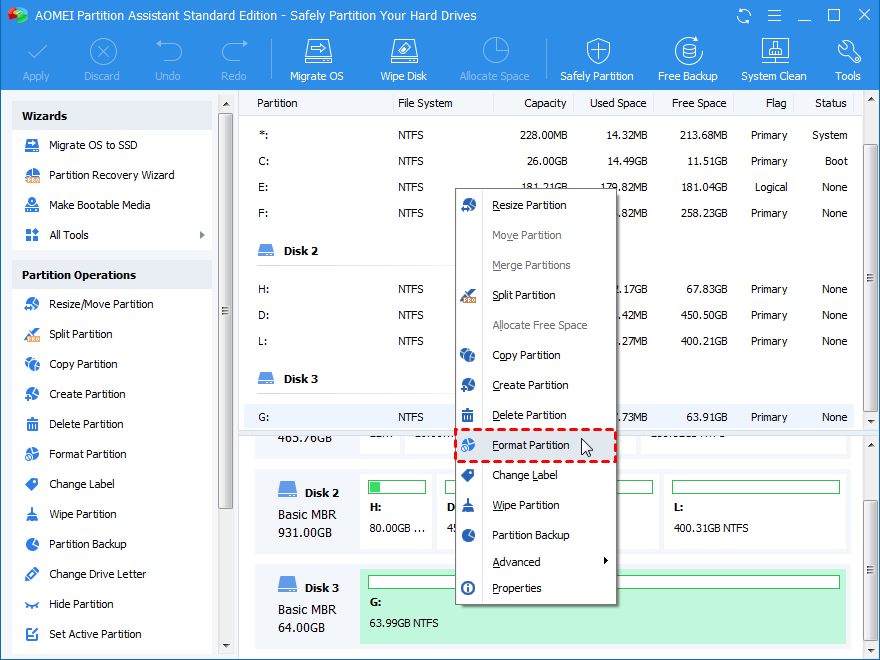
Task: Choose Change Label in context menu
Action: [x=536, y=475]
